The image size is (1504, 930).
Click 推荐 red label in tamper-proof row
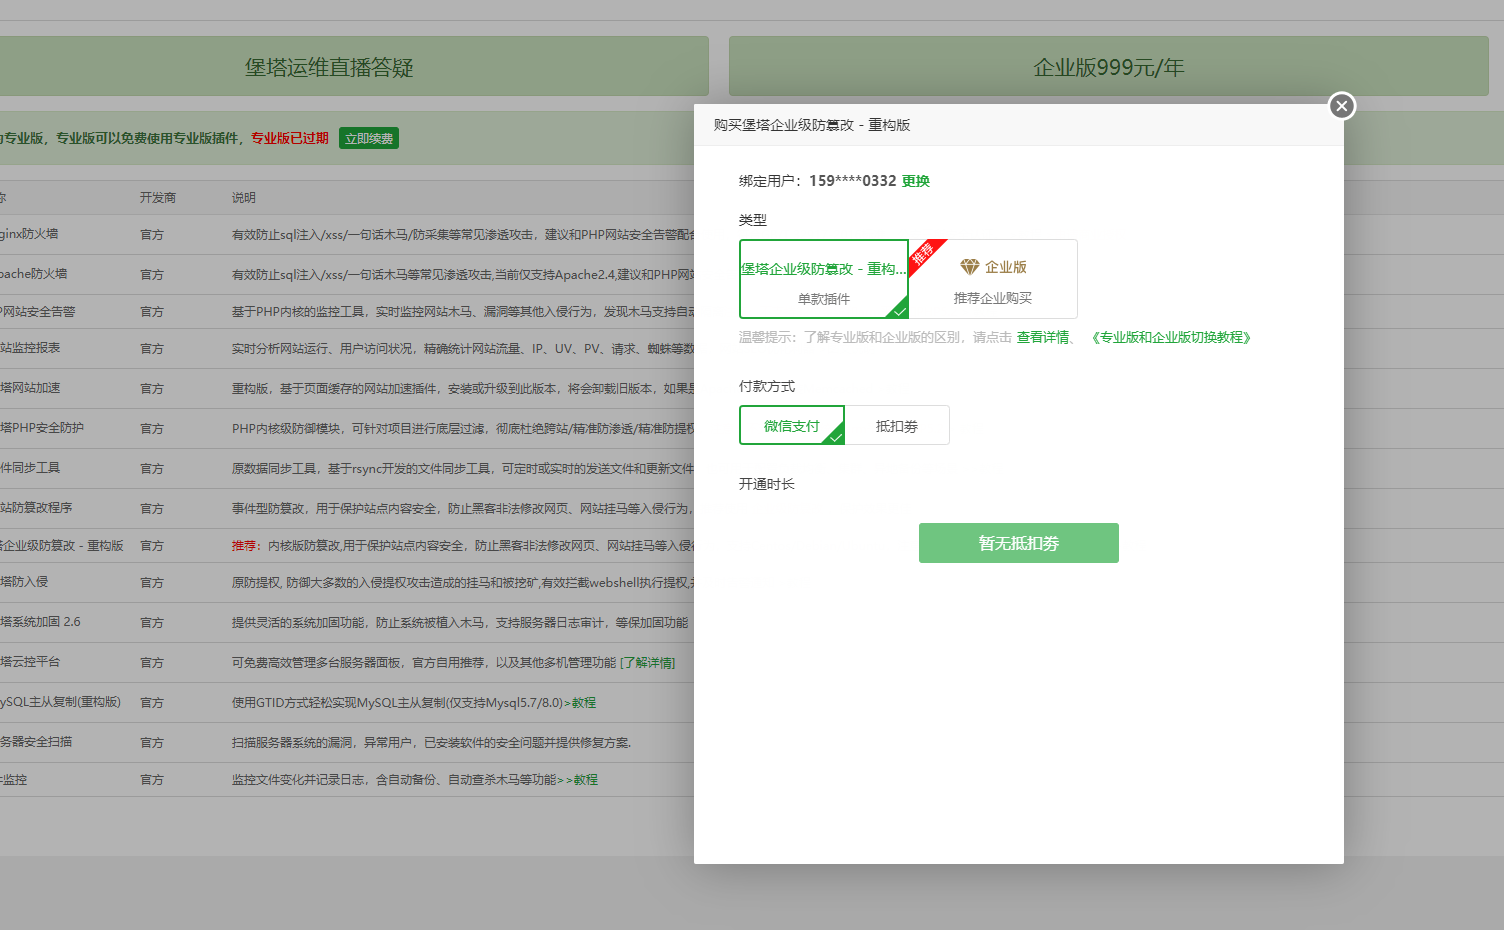(x=244, y=546)
